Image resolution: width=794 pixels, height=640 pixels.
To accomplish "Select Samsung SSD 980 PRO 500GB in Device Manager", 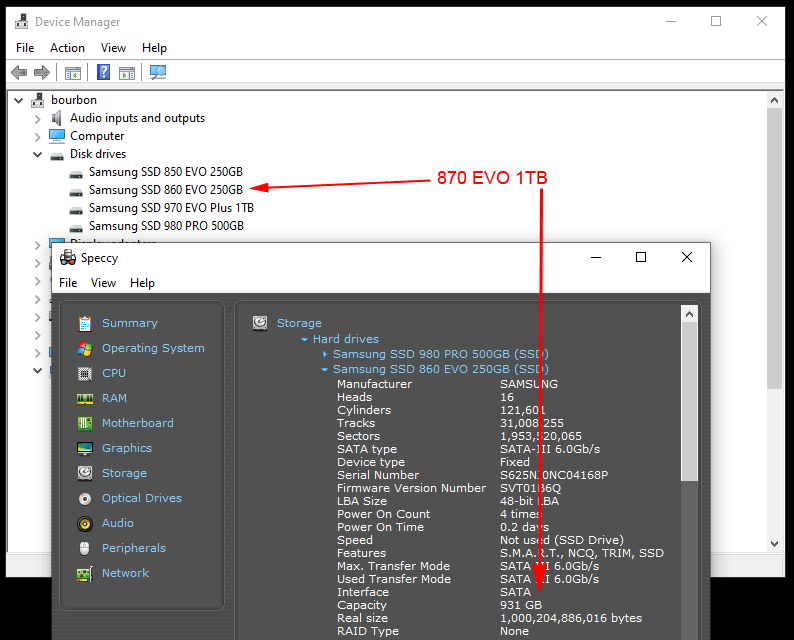I will [x=166, y=226].
